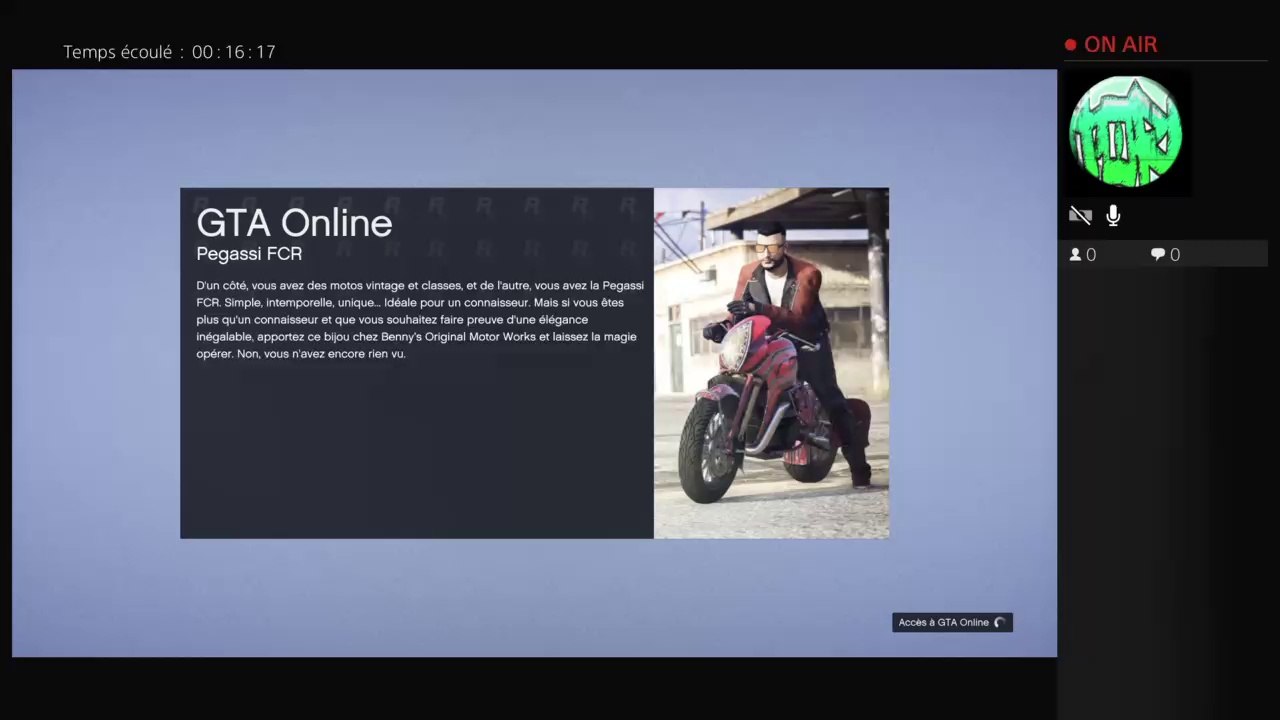Screen dimensions: 1280x720
Task: Click the Pegassi FCR motorcycle image
Action: tap(771, 363)
